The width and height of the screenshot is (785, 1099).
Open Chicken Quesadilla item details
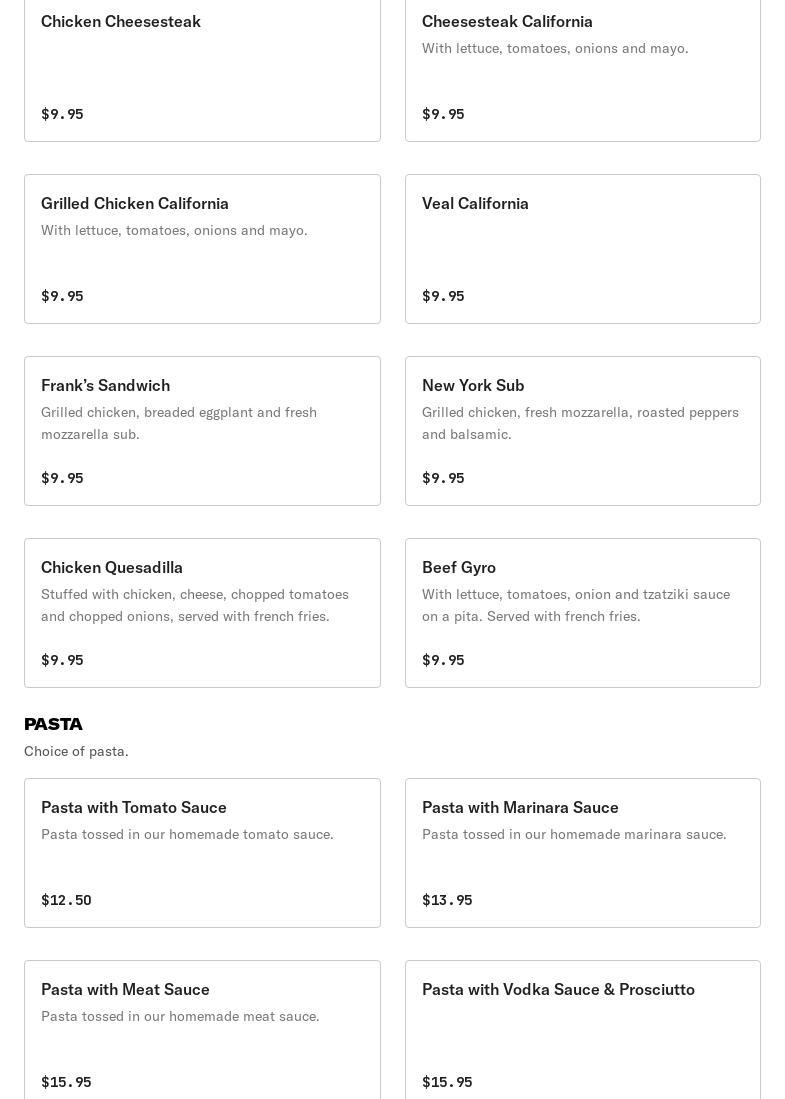pos(202,613)
